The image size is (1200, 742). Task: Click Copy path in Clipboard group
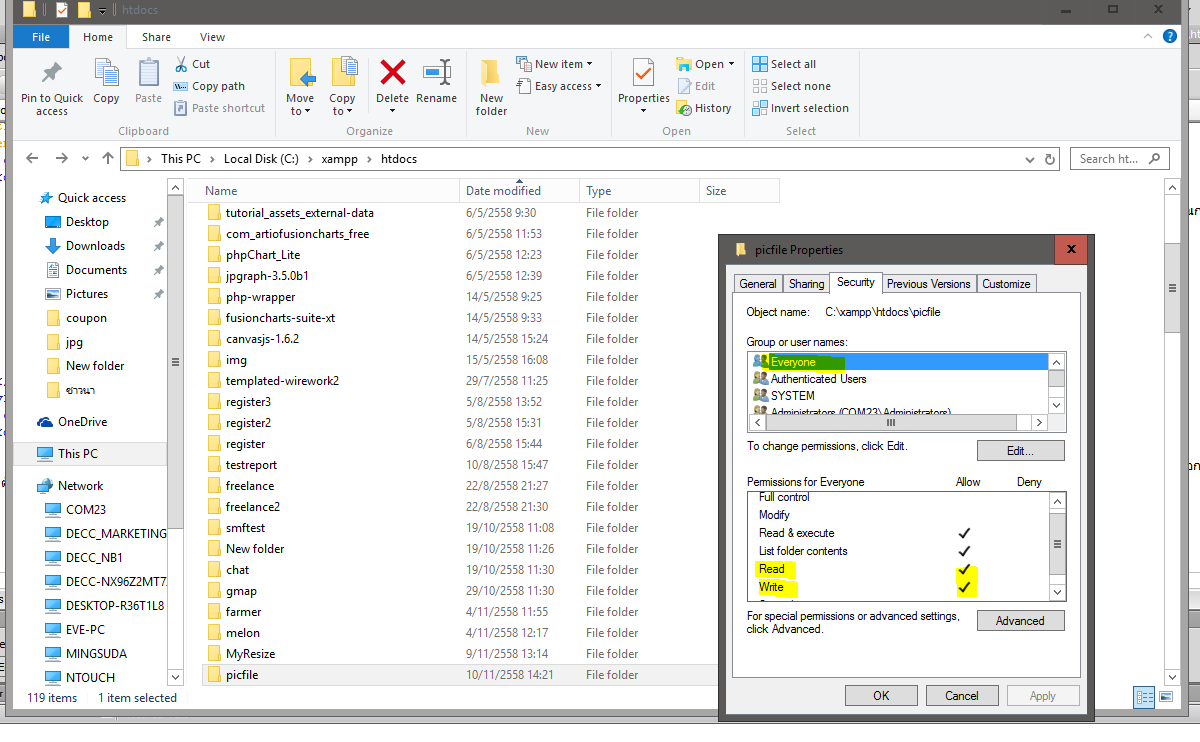(x=209, y=86)
